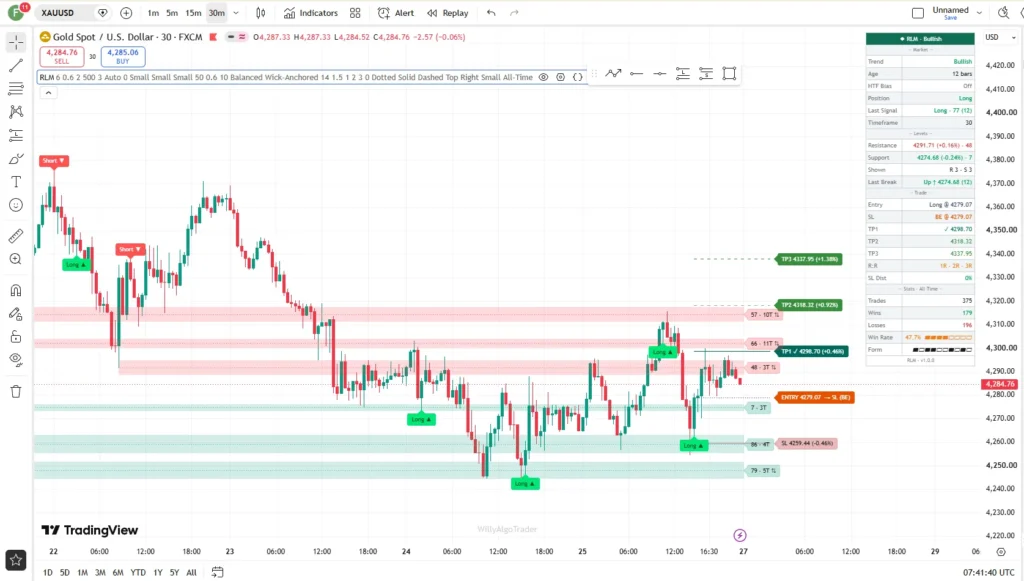
Task: Open the forecasting and measurement tools
Action: tap(16, 136)
